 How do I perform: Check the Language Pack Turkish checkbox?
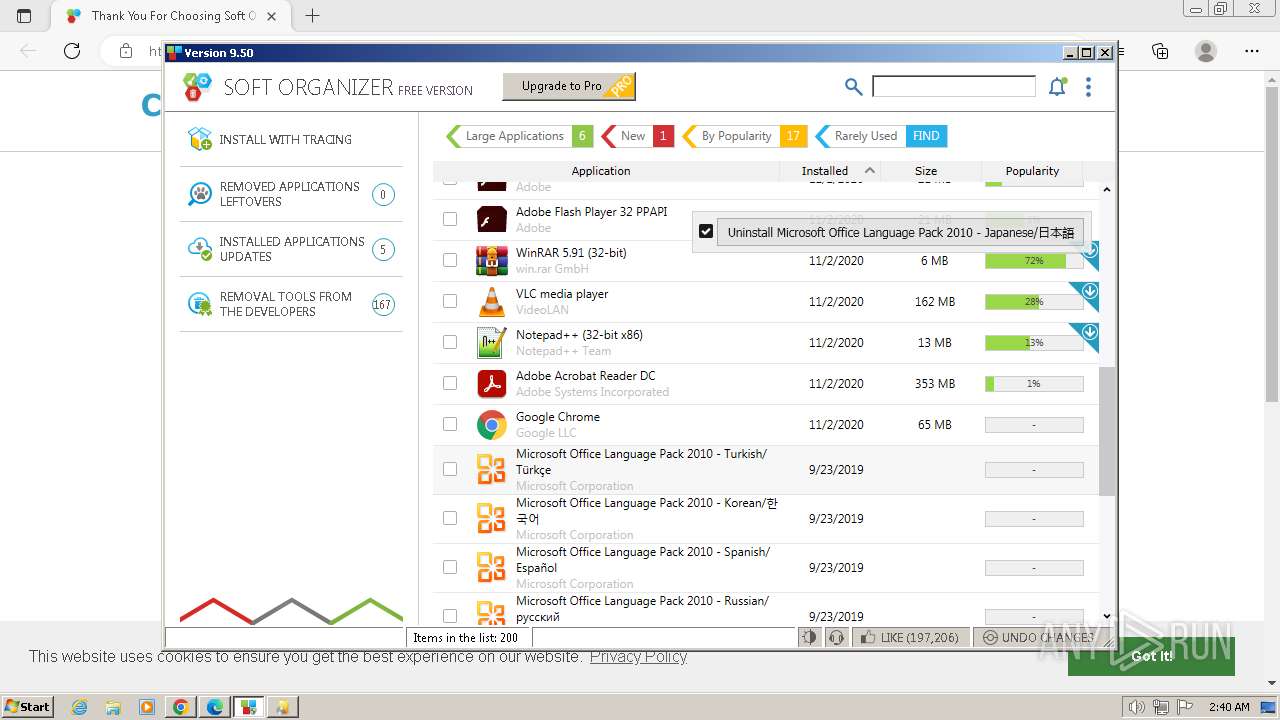pos(450,469)
